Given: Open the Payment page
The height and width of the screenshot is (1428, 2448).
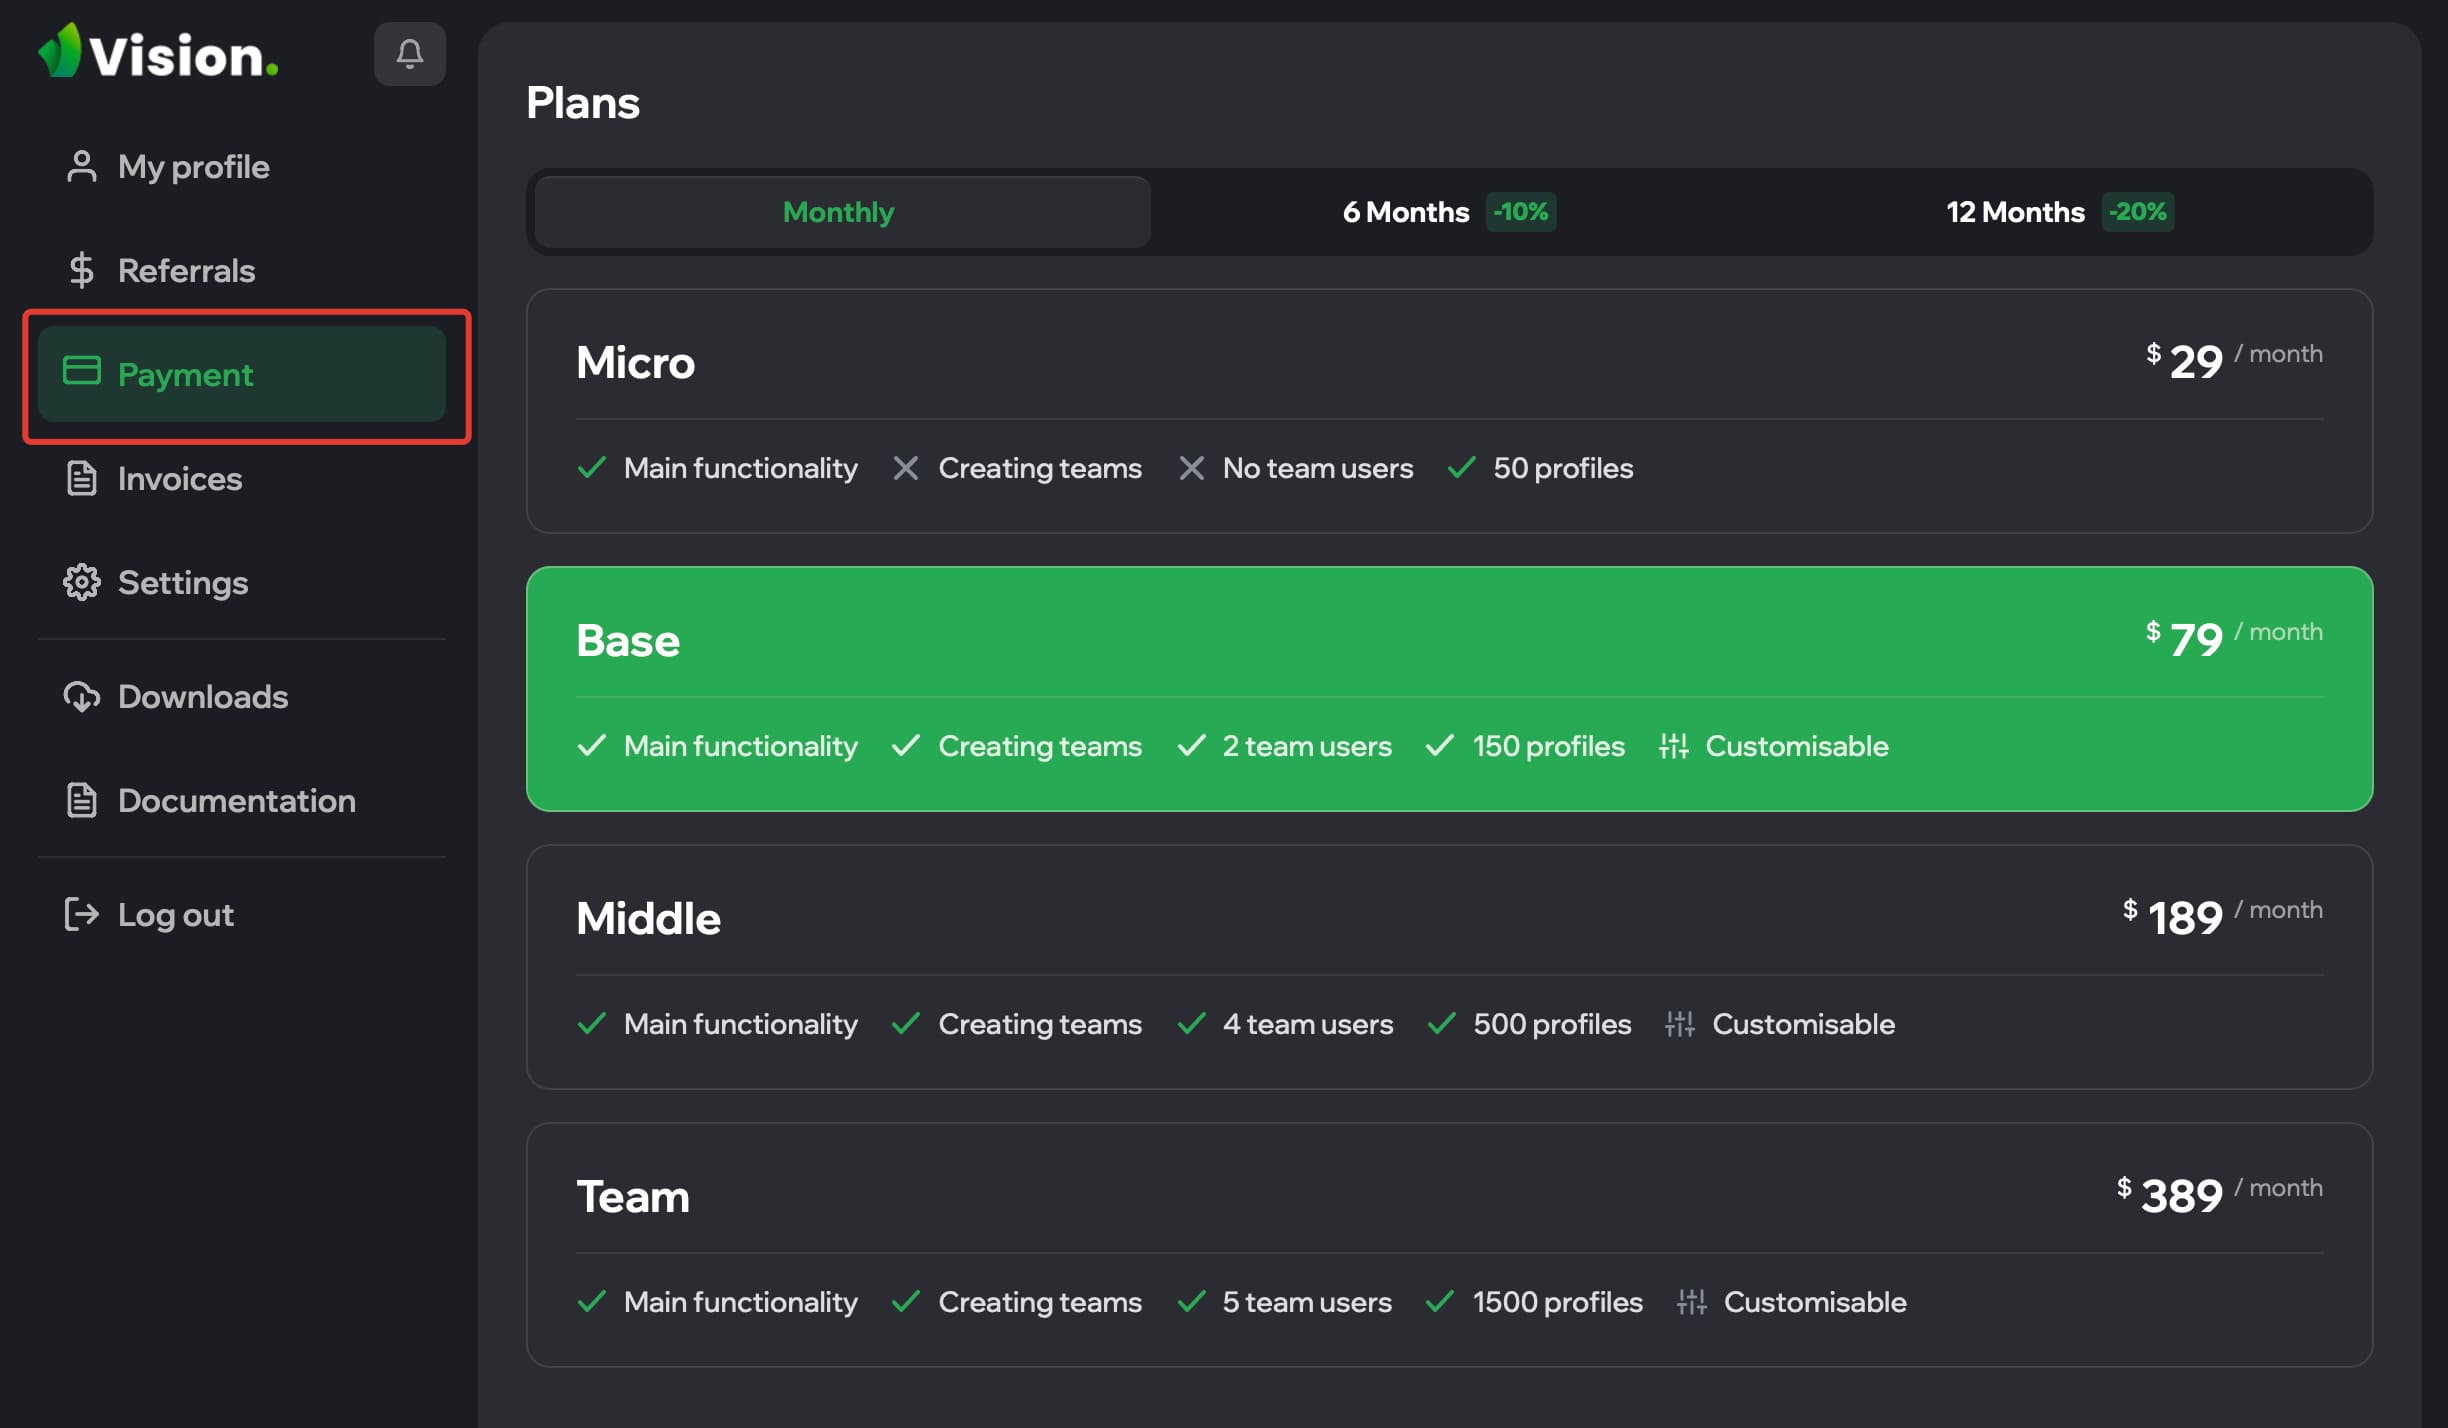Looking at the screenshot, I should [x=241, y=374].
